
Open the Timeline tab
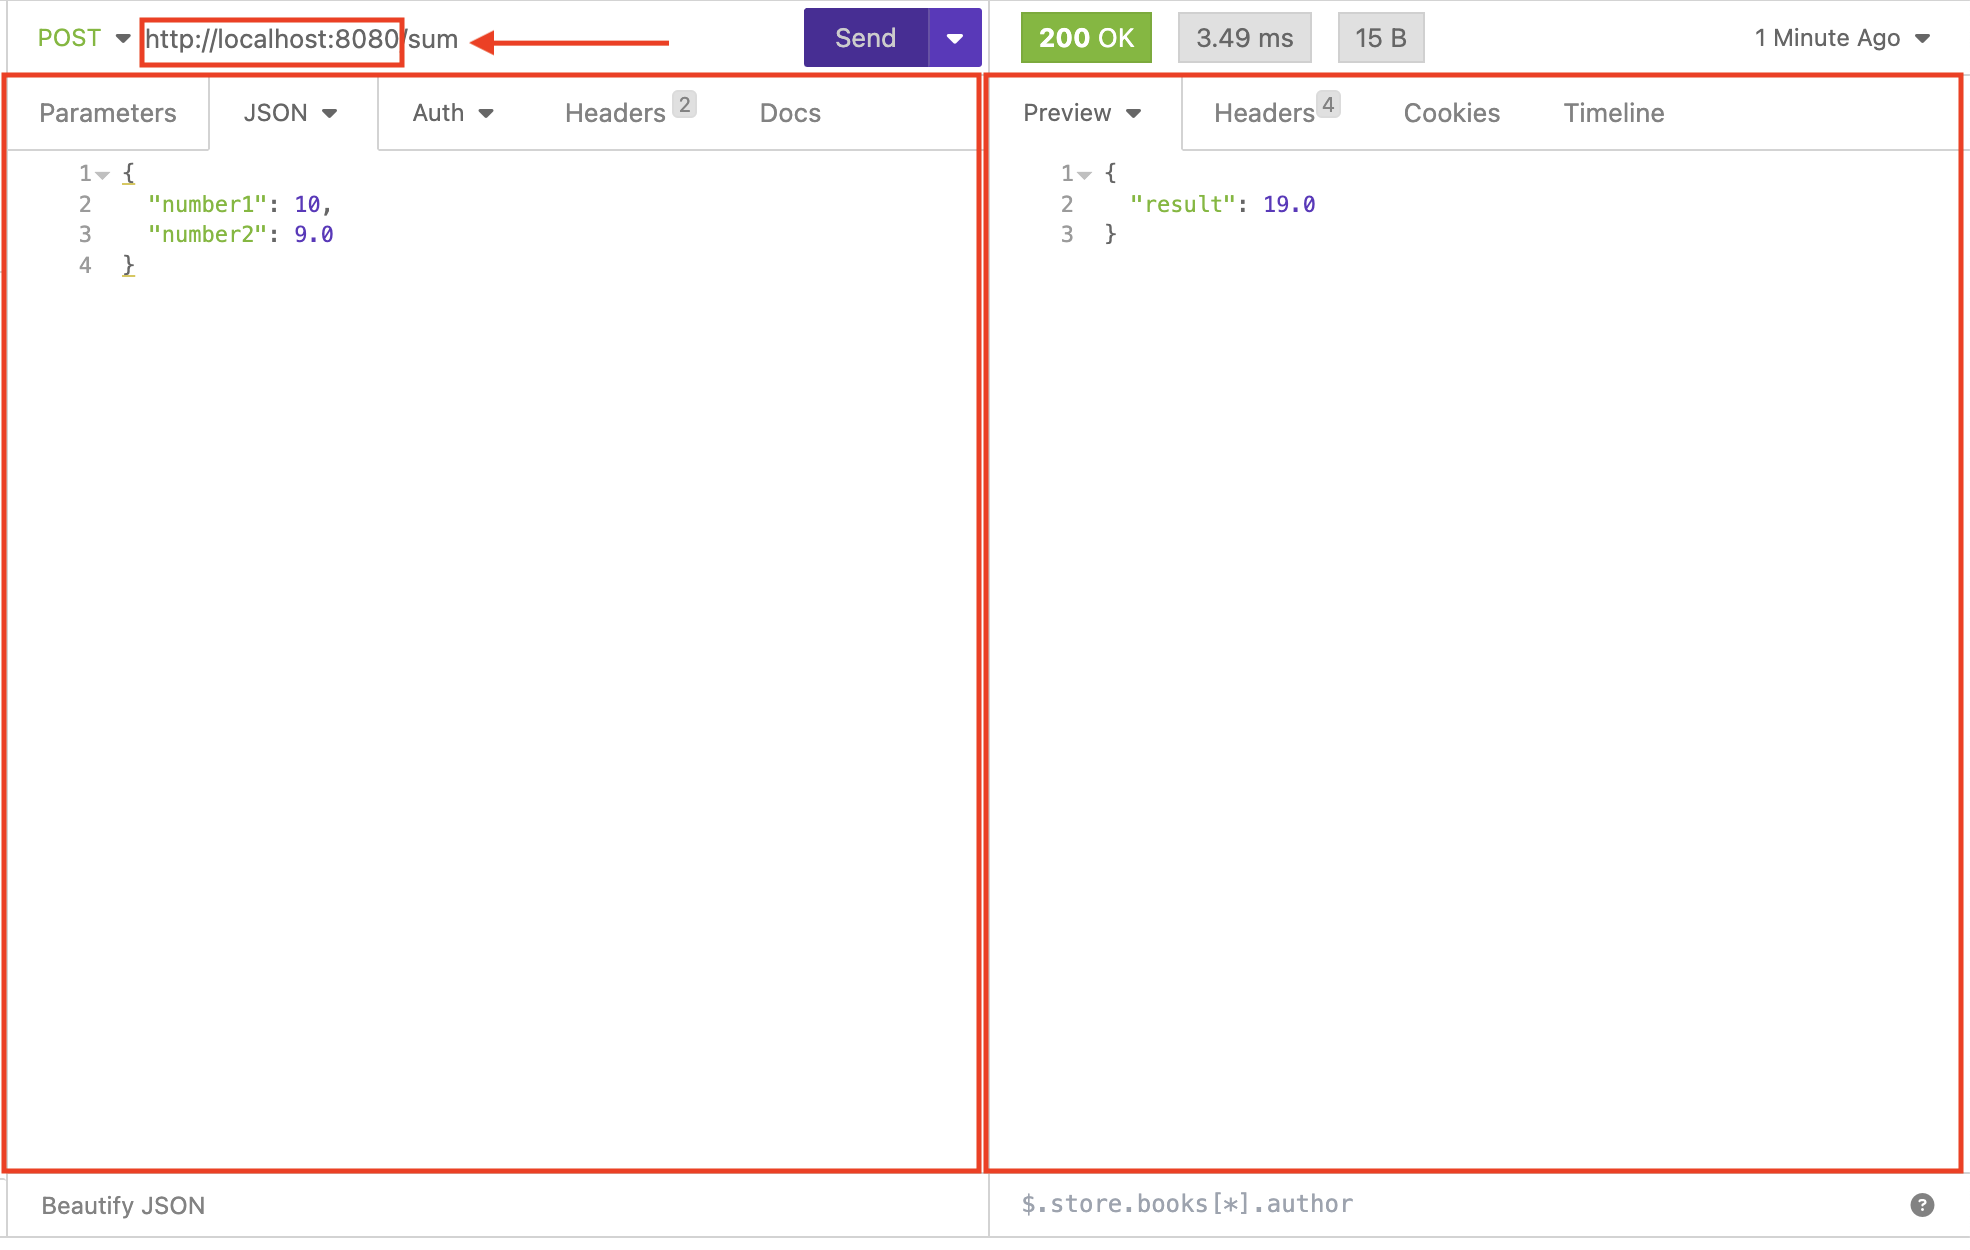1613,113
